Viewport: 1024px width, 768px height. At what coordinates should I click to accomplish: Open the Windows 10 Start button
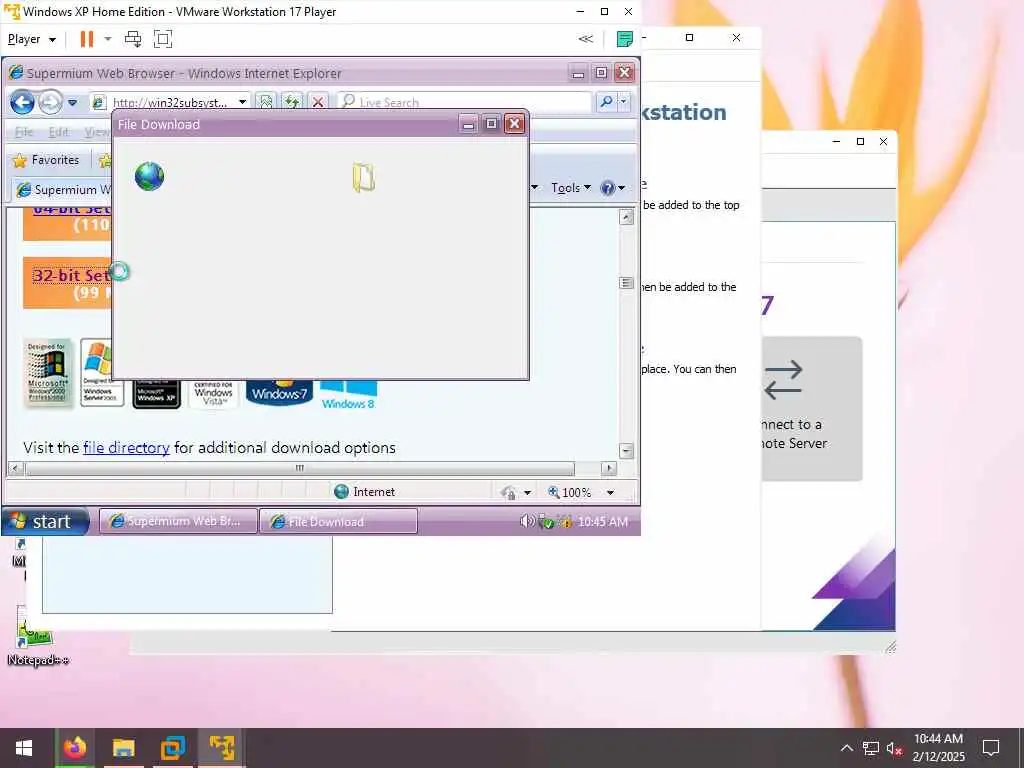click(x=24, y=748)
